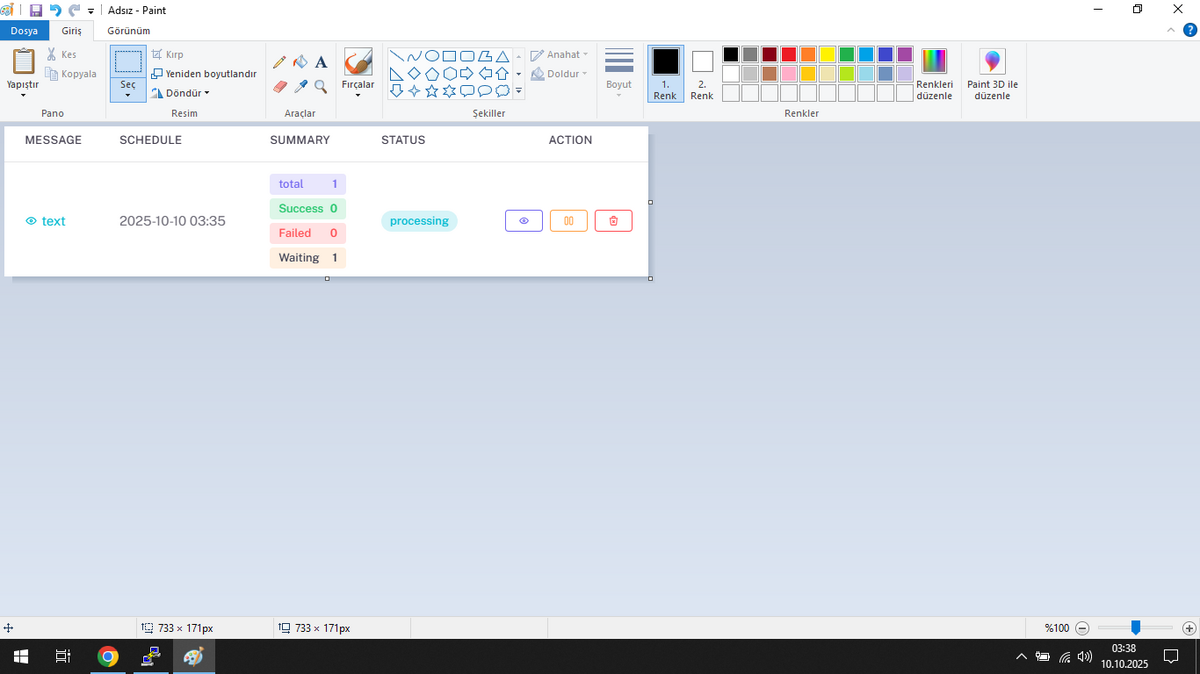1200x674 pixels.
Task: Activate the Color picker eyedropper tool
Action: pos(300,87)
